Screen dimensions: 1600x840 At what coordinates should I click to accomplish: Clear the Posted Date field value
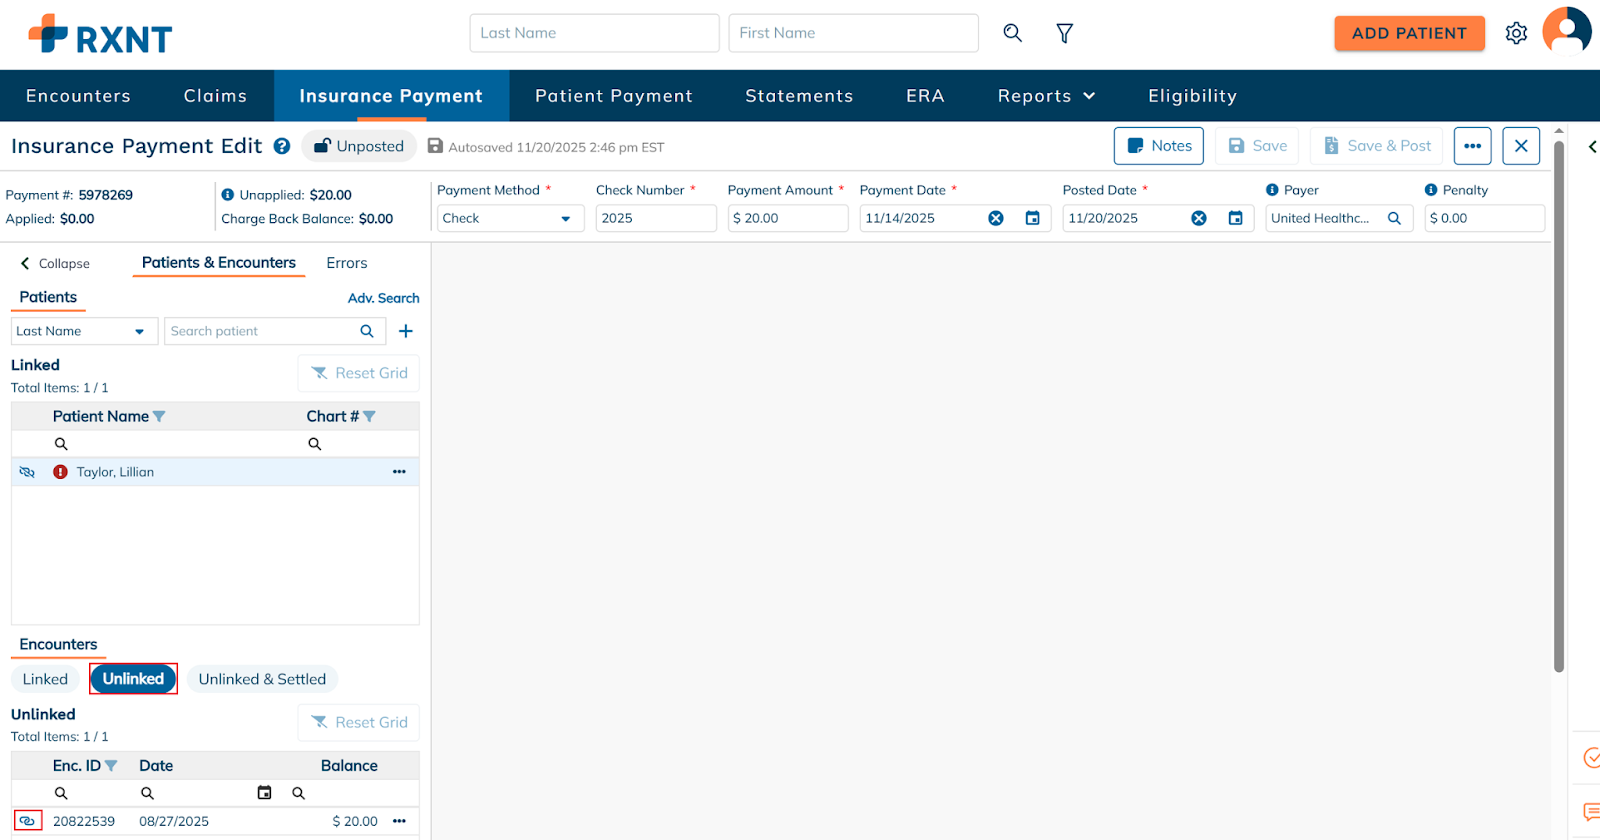pyautogui.click(x=1198, y=218)
